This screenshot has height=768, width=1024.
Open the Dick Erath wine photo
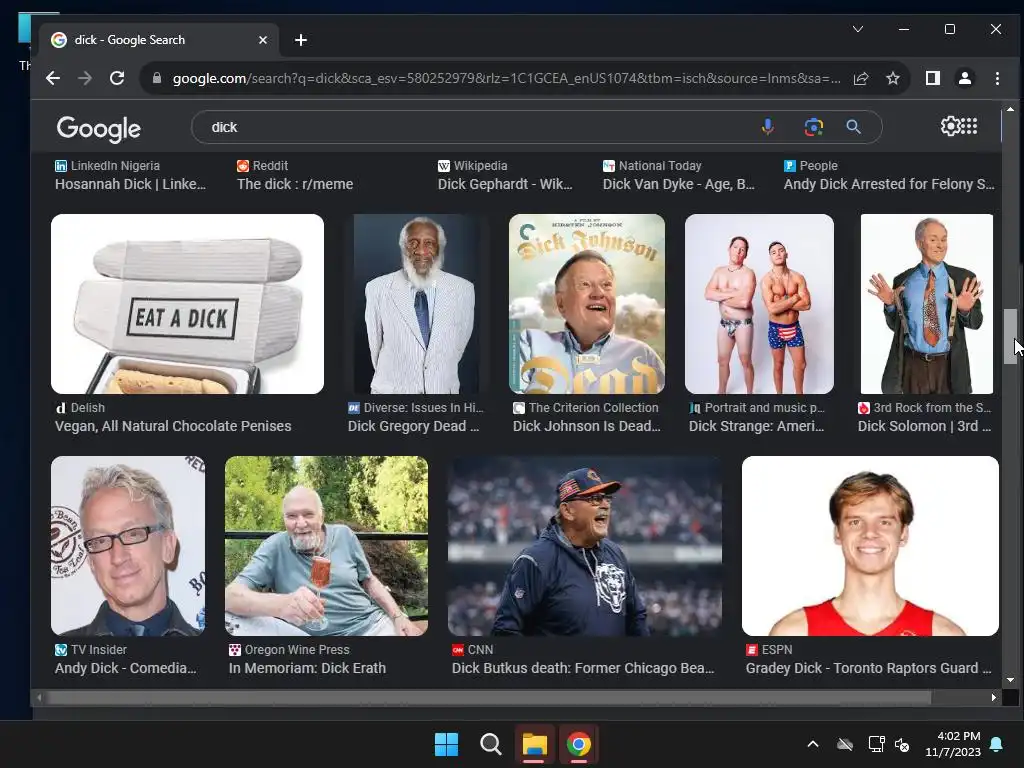327,546
